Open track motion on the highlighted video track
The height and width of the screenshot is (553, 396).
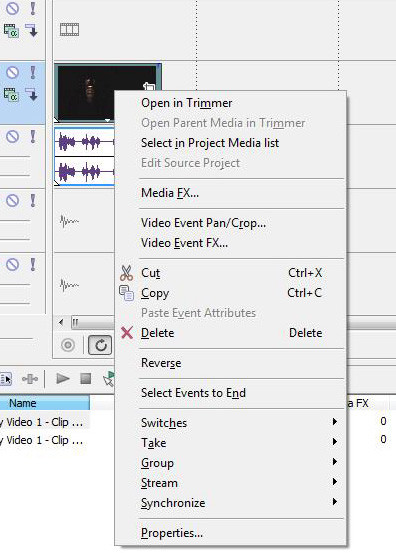coord(11,95)
